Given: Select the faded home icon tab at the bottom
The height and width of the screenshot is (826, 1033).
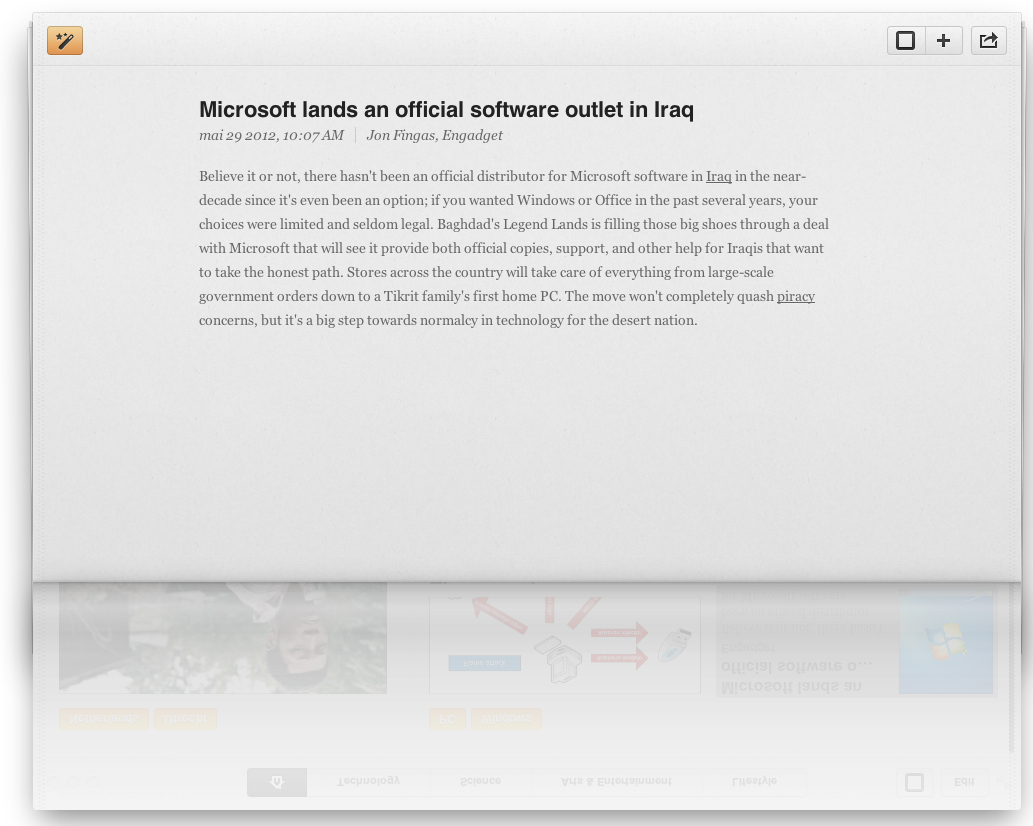Looking at the screenshot, I should pyautogui.click(x=277, y=782).
